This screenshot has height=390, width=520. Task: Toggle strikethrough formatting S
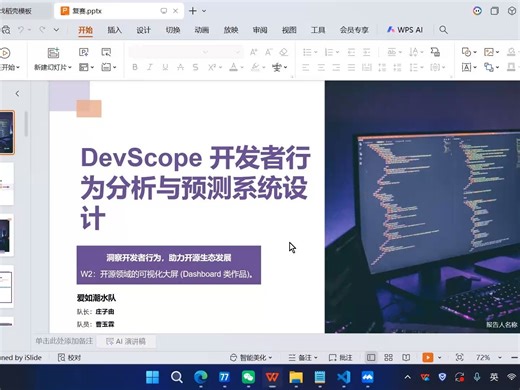pos(195,67)
